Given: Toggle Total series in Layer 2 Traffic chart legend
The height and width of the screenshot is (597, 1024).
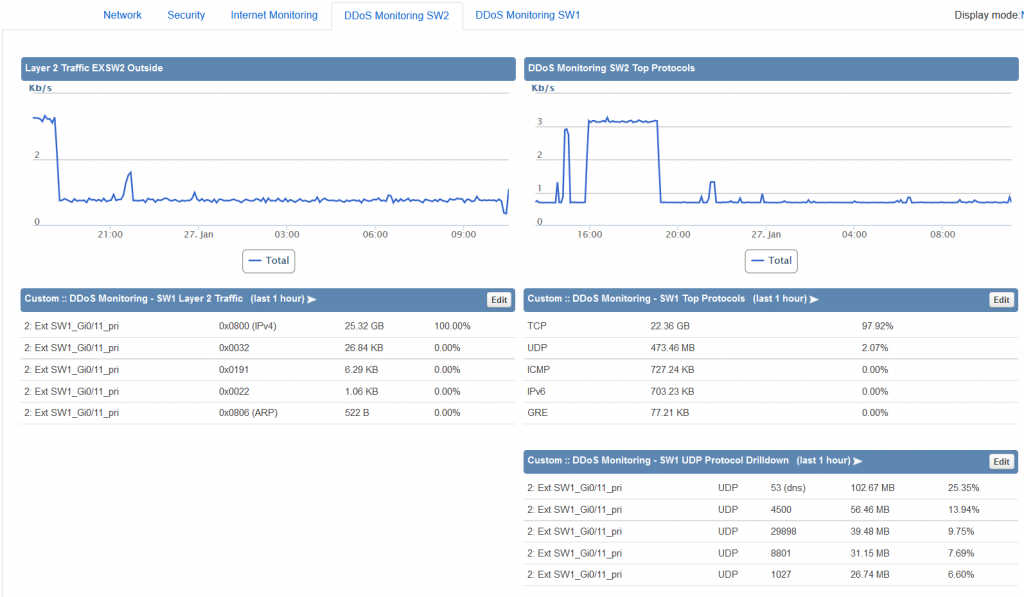Looking at the screenshot, I should [269, 260].
